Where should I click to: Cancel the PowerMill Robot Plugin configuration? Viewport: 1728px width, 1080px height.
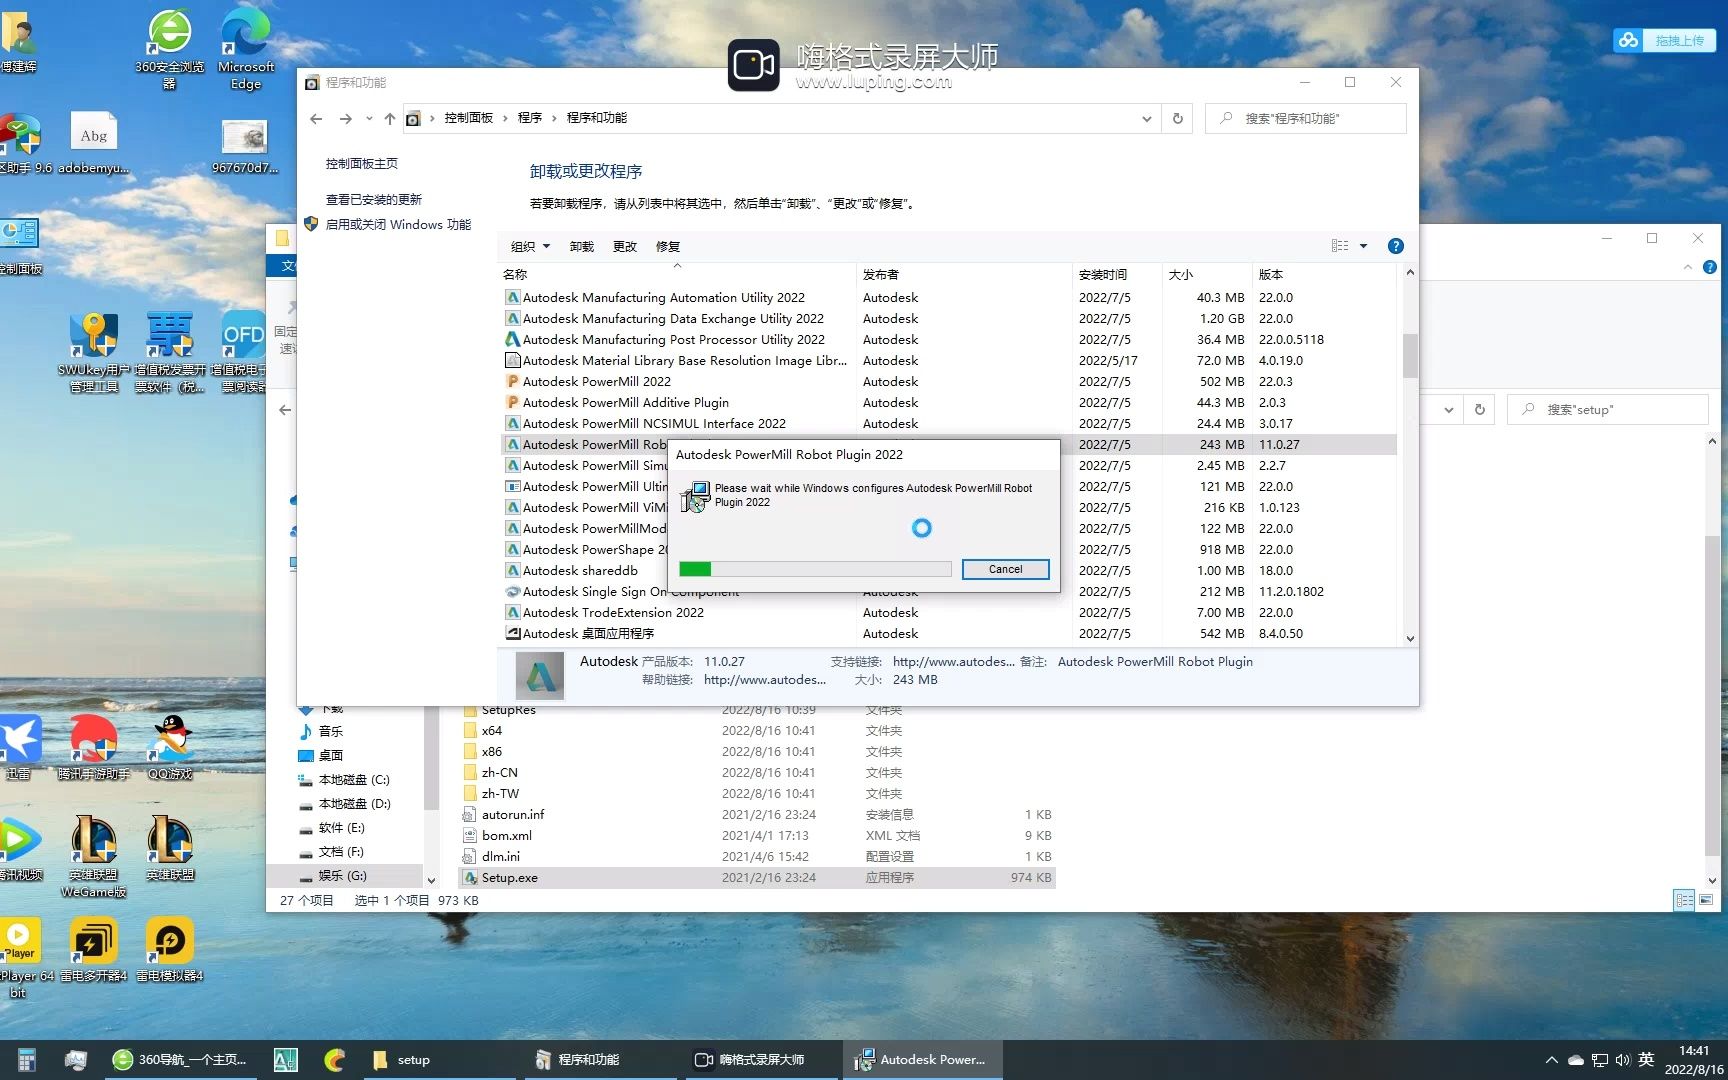(1005, 569)
